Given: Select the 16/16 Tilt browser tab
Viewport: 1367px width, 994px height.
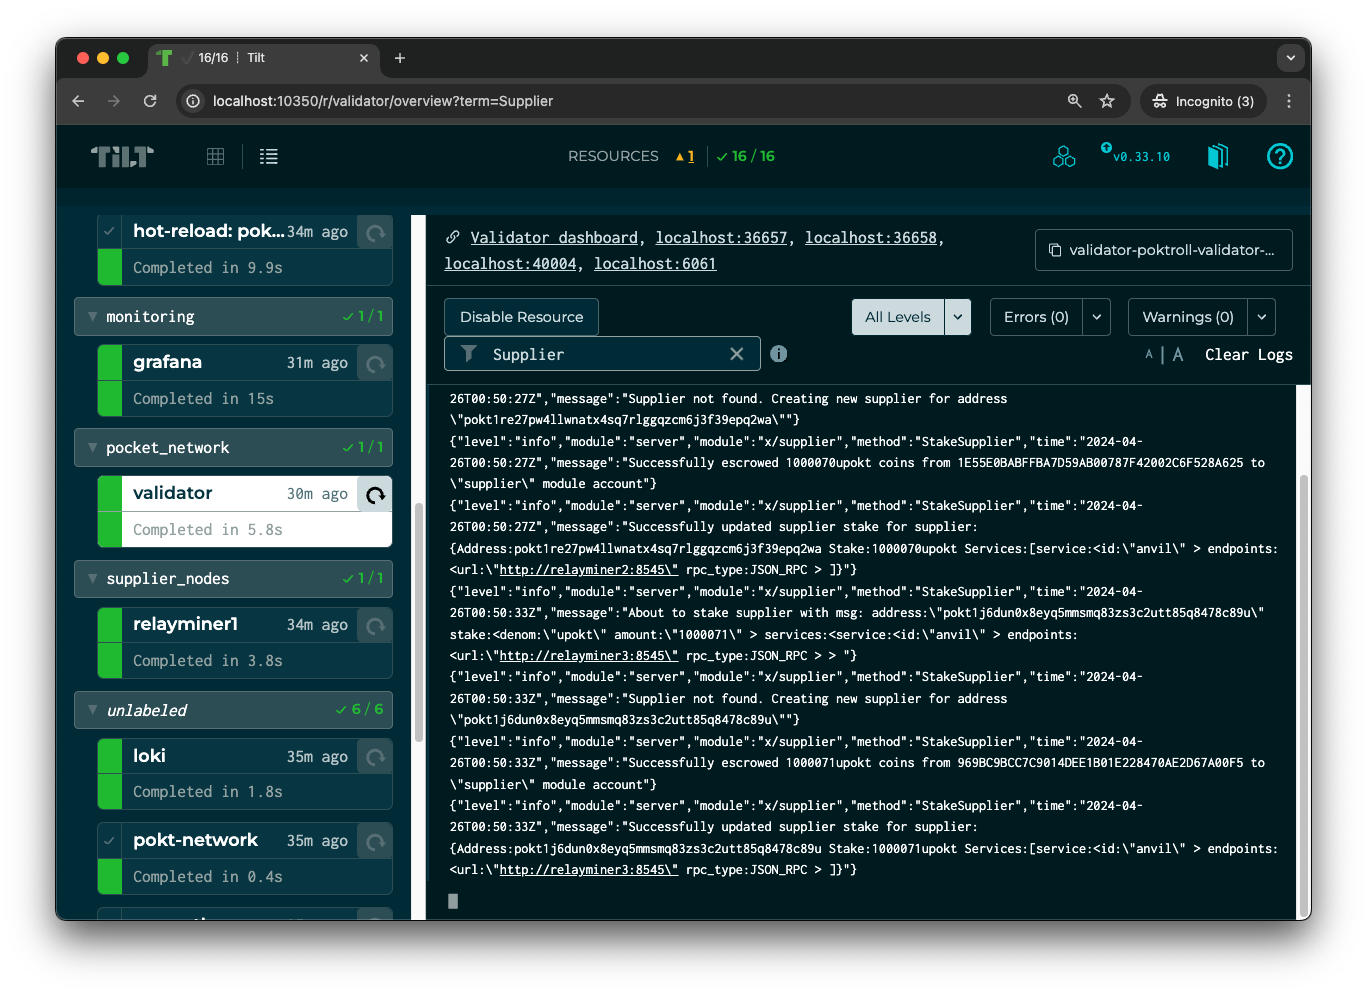Looking at the screenshot, I should tap(264, 58).
